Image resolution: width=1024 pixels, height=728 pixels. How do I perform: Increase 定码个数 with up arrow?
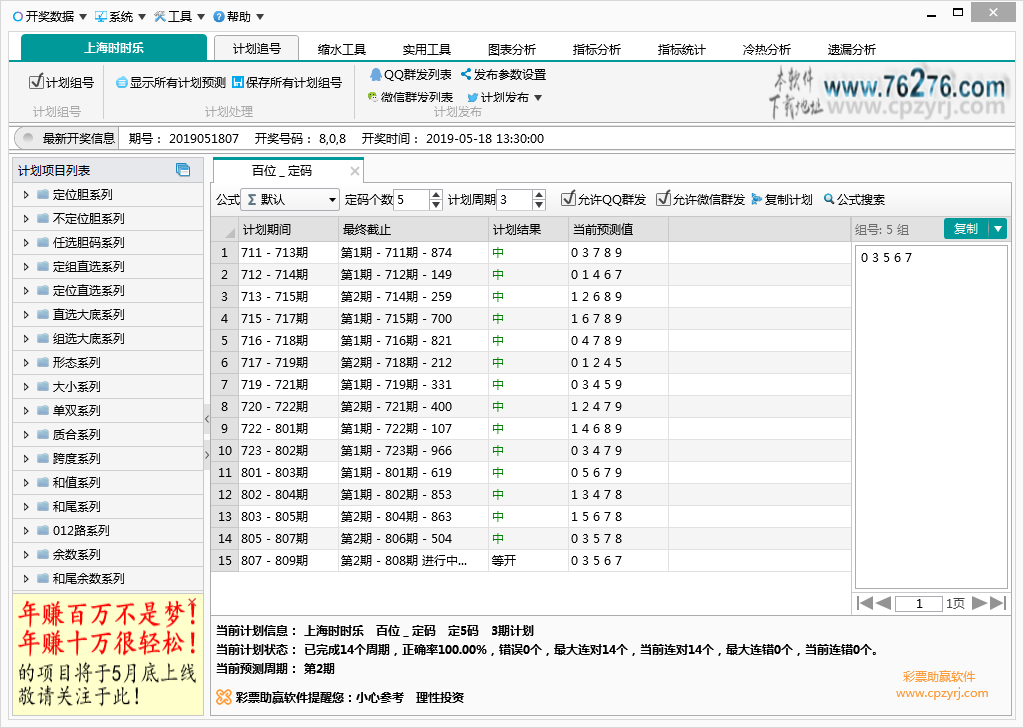(x=436, y=195)
